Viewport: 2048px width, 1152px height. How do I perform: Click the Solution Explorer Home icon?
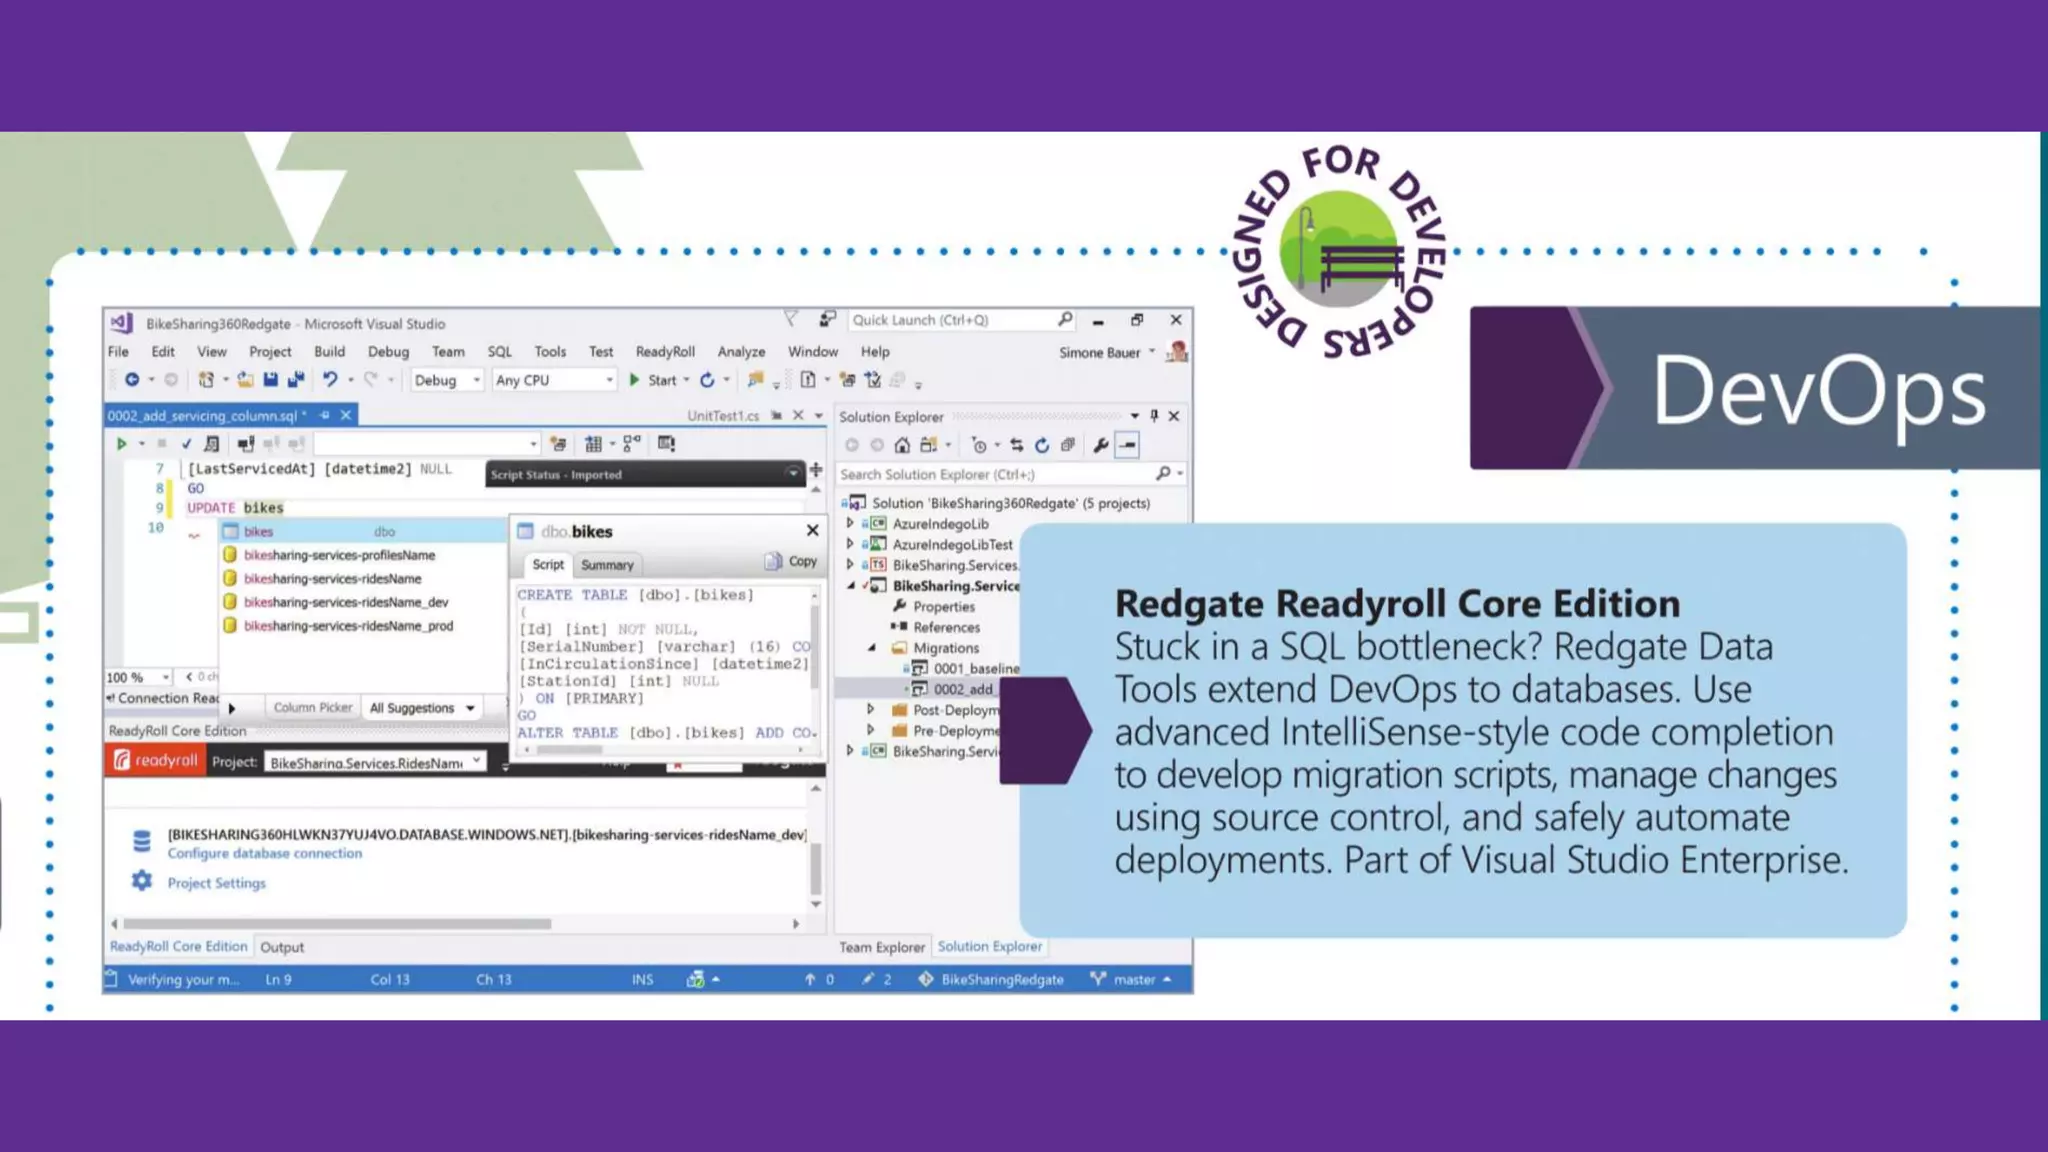click(x=902, y=445)
